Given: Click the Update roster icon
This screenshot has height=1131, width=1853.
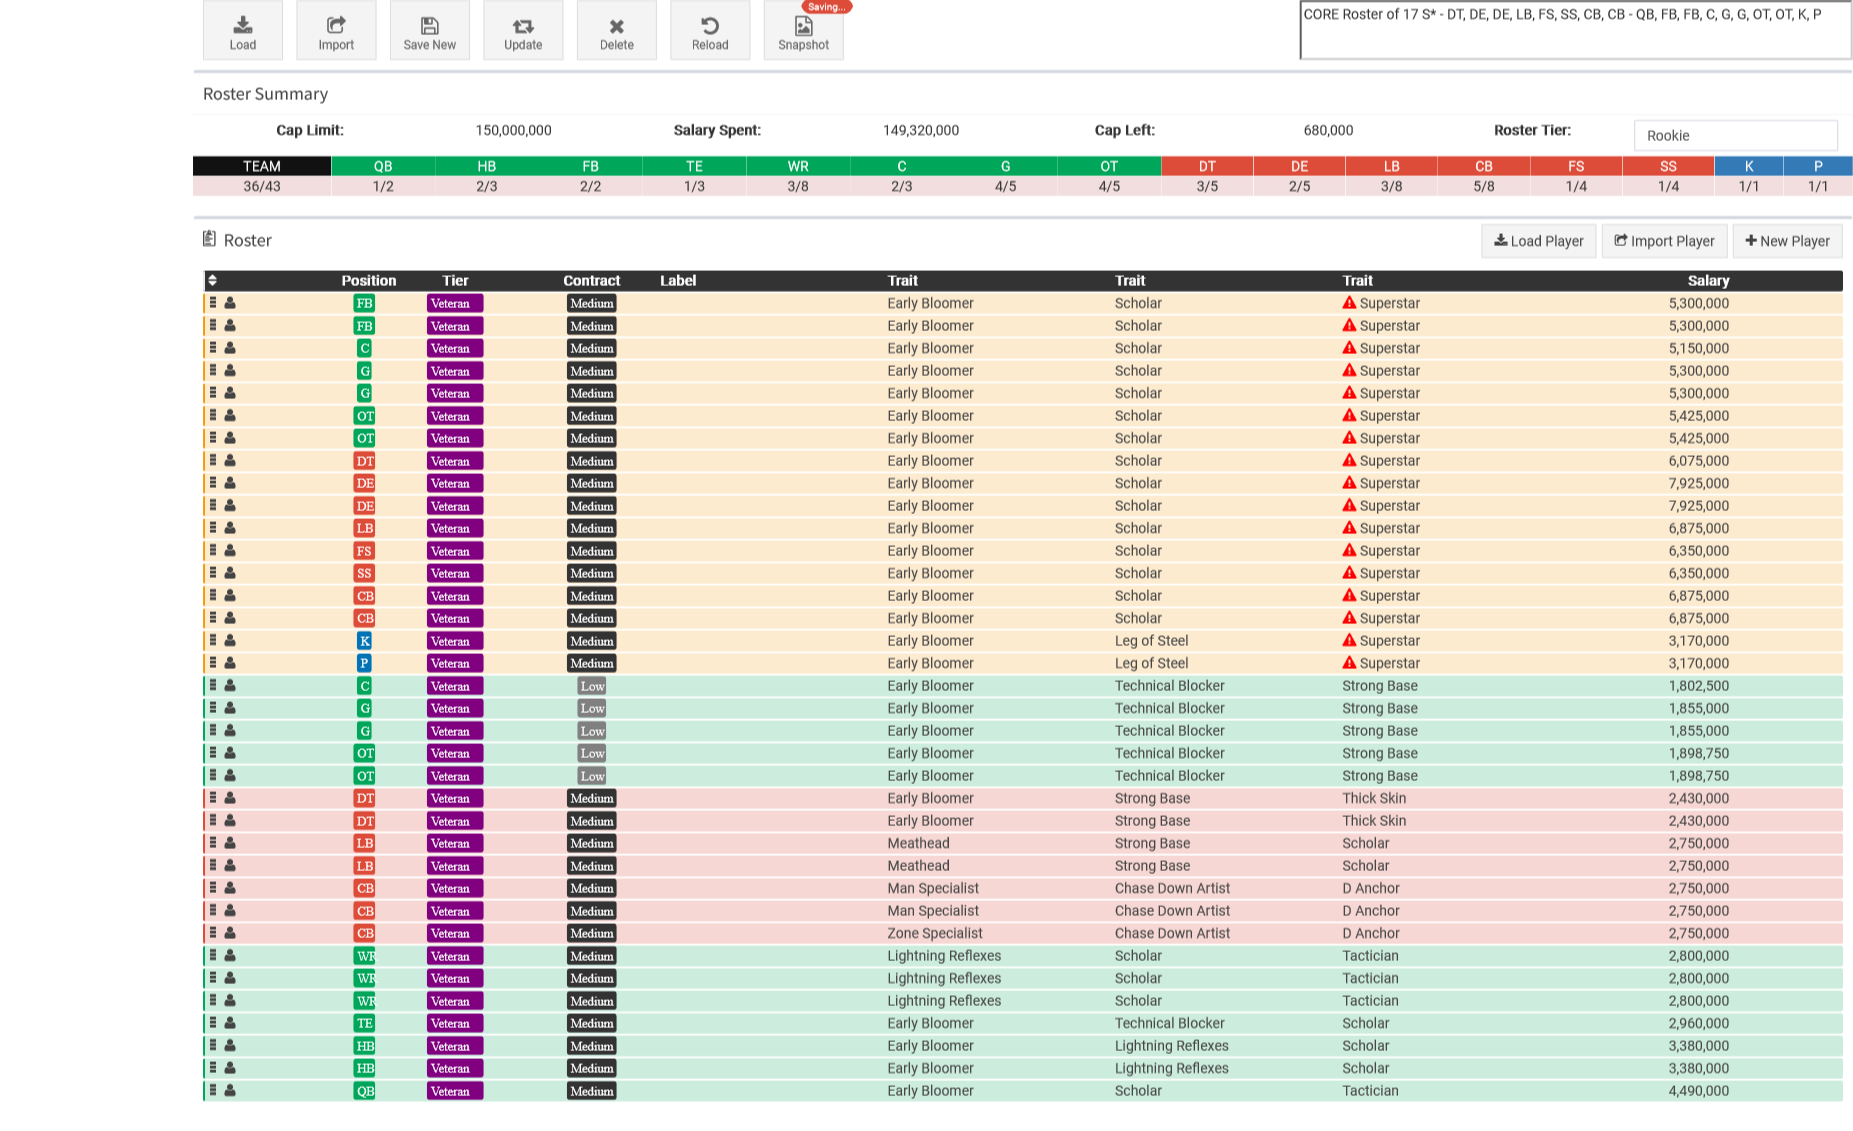Looking at the screenshot, I should [523, 26].
